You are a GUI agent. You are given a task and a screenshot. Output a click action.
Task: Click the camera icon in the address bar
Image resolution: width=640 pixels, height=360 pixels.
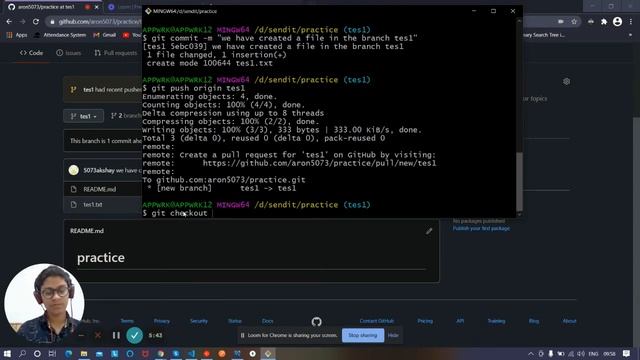point(561,22)
